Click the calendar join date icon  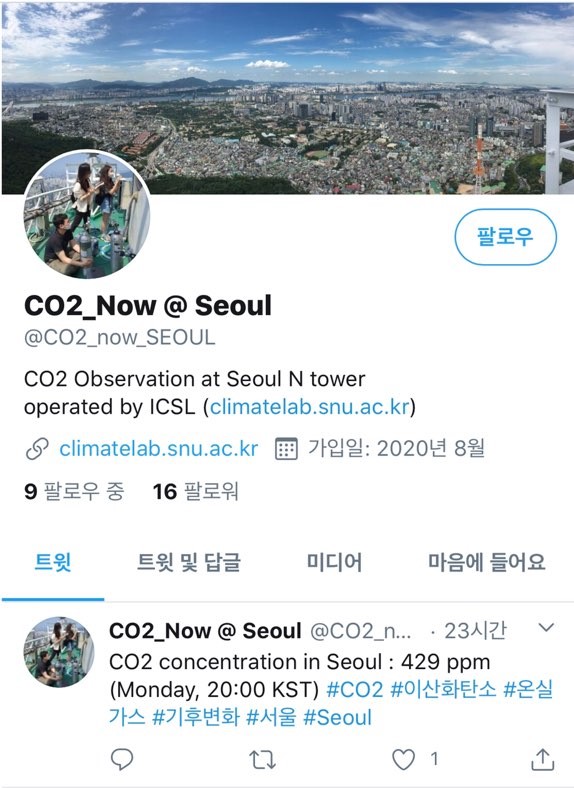(286, 449)
